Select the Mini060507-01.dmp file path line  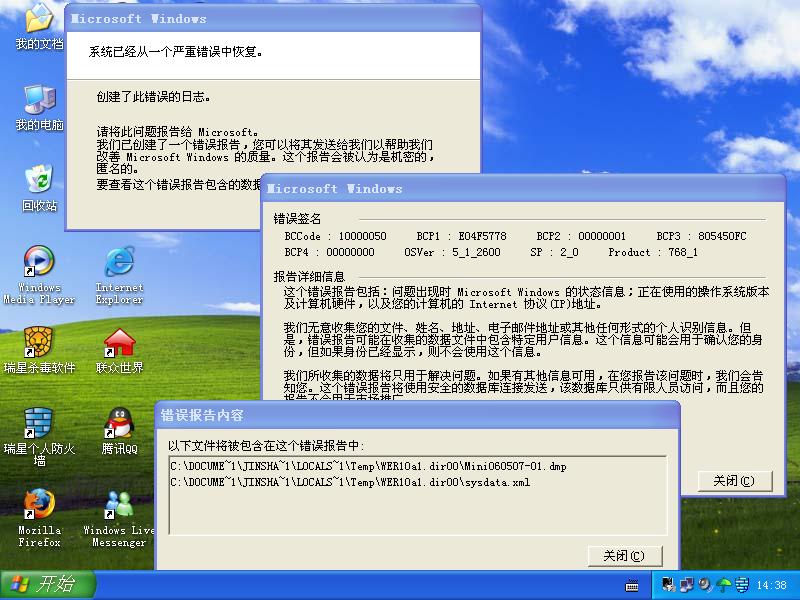368,466
